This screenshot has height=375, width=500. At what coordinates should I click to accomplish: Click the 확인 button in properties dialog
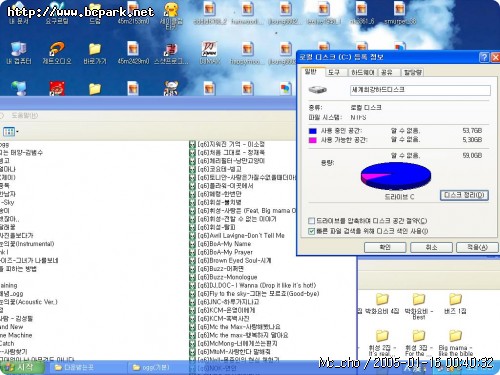(385, 247)
